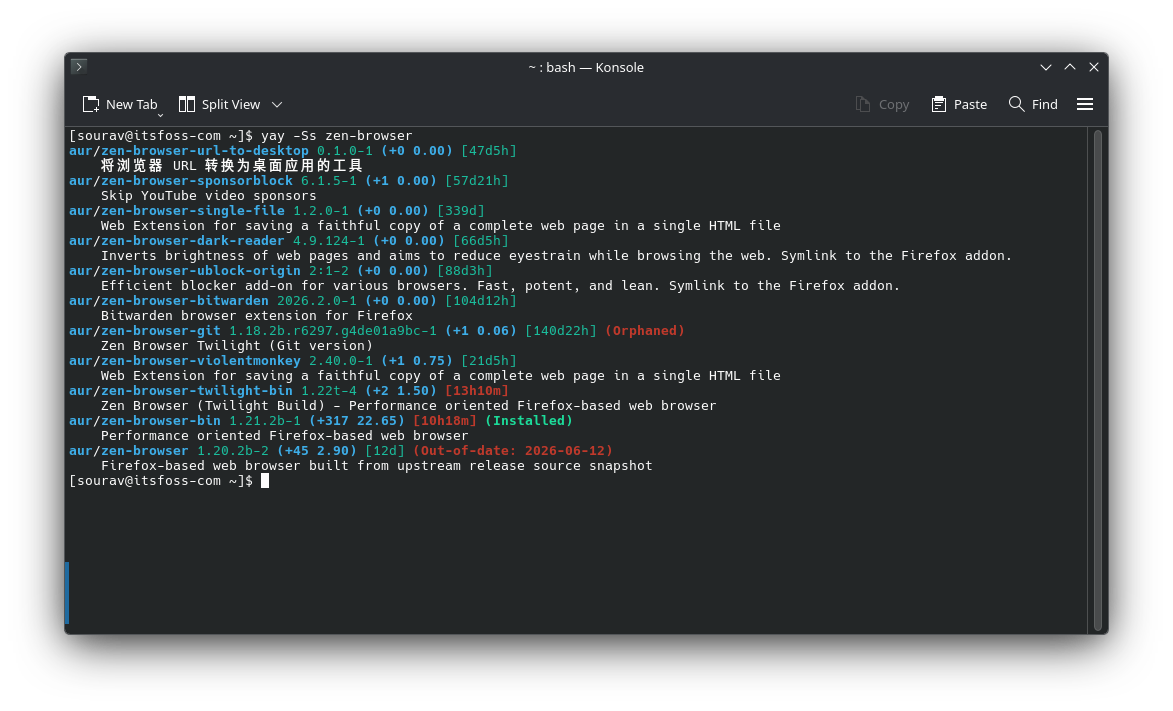Click the 'Out-of-date: 2026-06-12' label
Screen dimensions: 1173x711
click(x=513, y=450)
